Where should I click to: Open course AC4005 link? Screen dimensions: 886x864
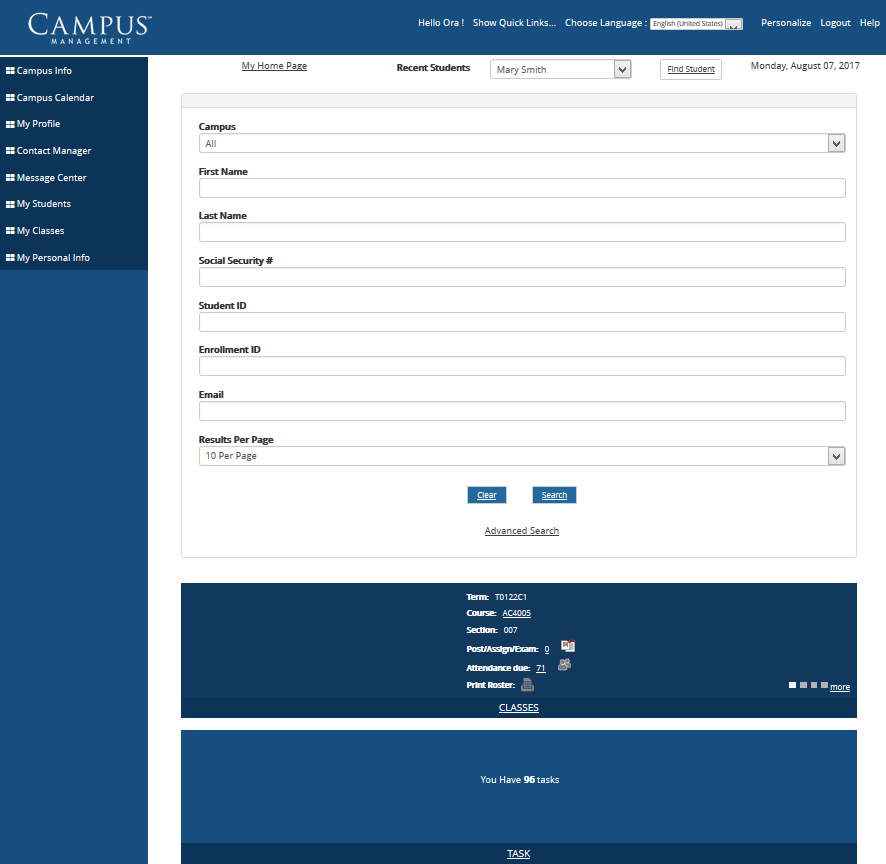coord(516,613)
